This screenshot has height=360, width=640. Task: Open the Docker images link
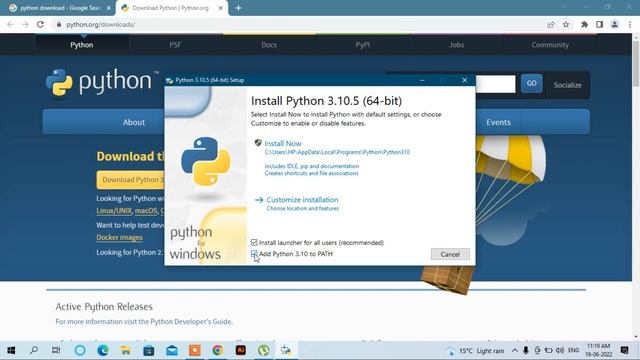pos(120,237)
